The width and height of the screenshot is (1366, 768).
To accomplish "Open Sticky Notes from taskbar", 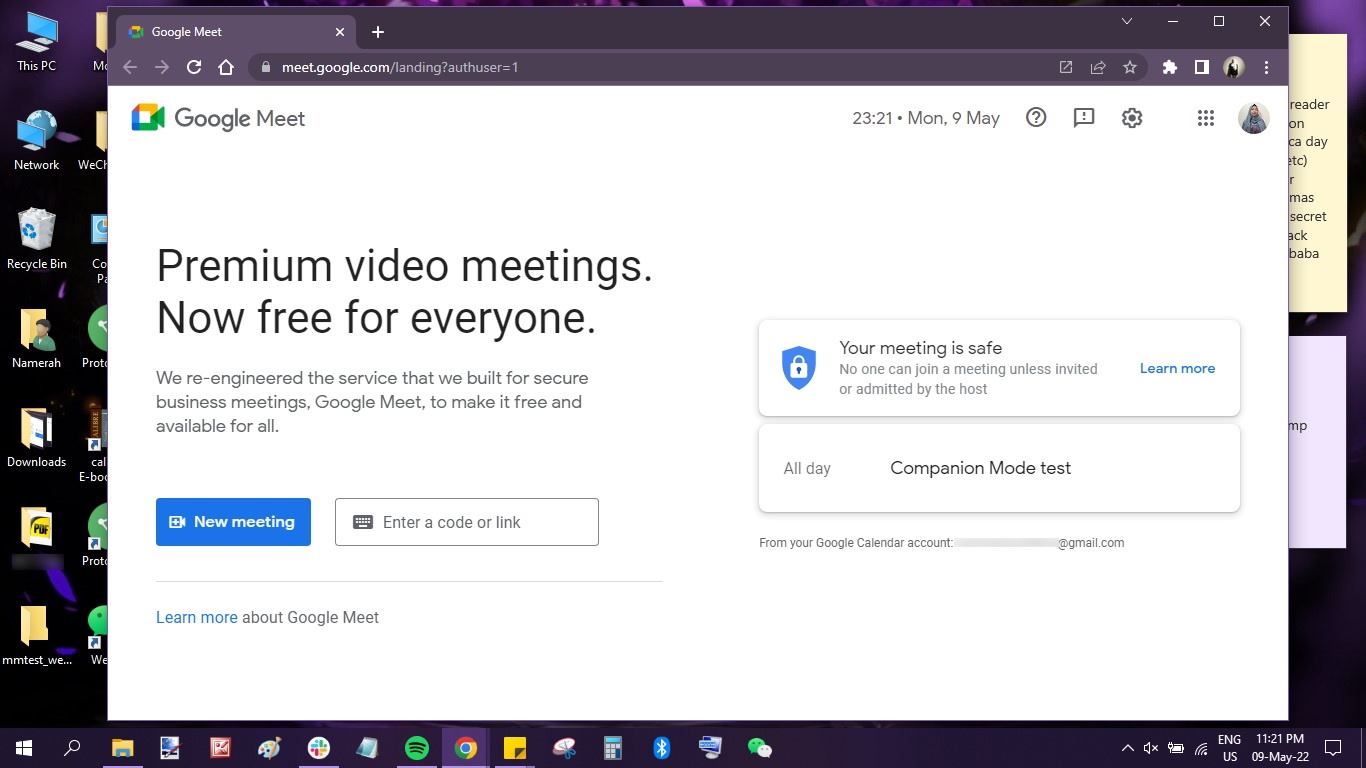I will pyautogui.click(x=514, y=747).
